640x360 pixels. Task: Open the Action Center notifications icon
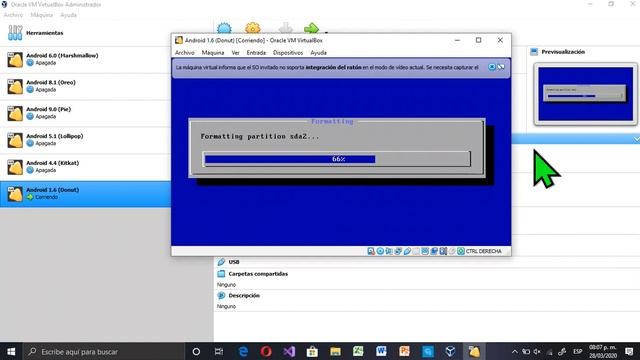629,351
